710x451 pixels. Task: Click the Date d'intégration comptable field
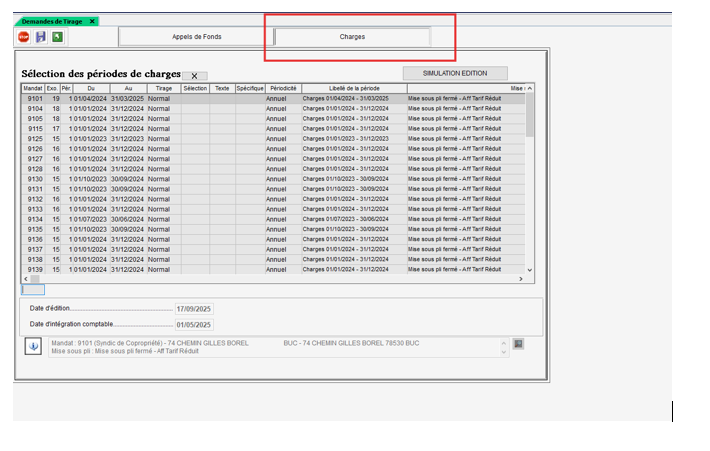(x=196, y=324)
